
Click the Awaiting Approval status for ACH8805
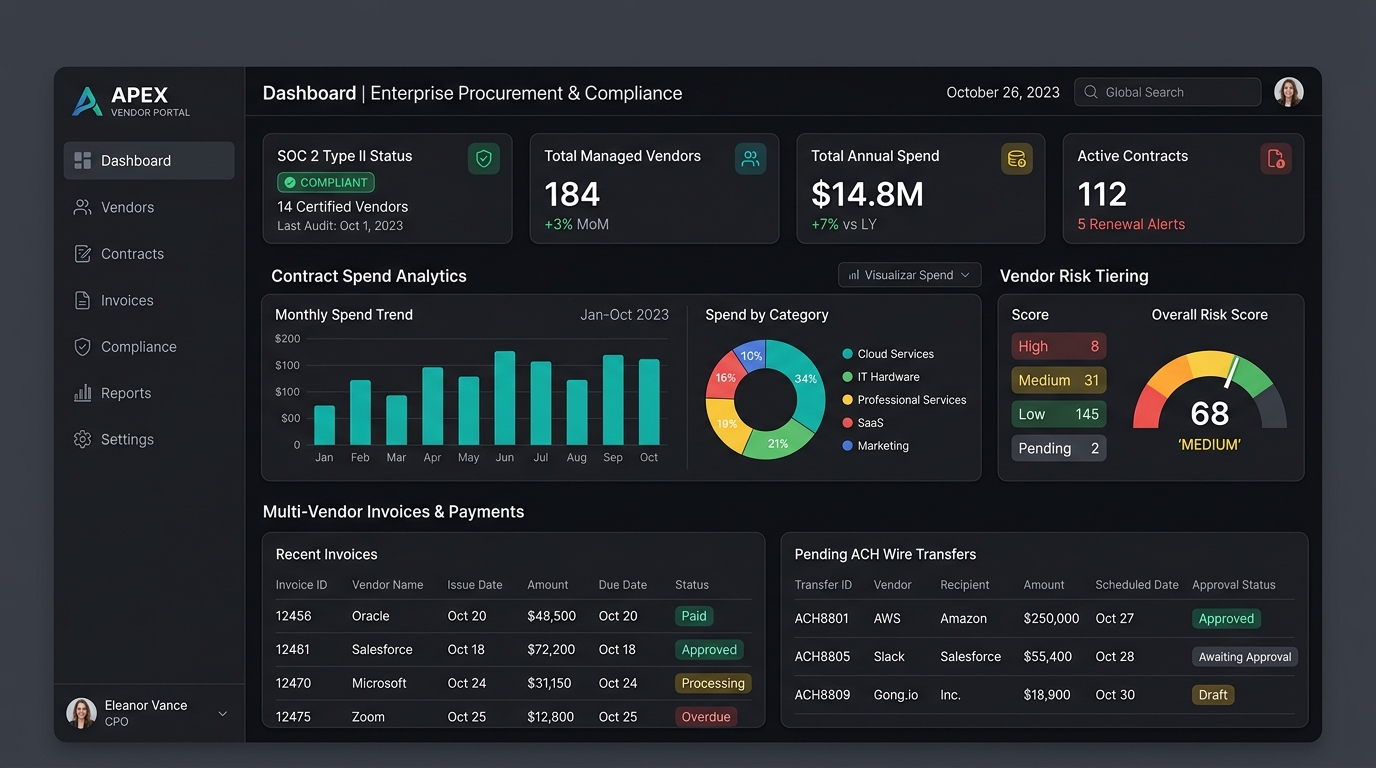pos(1245,657)
